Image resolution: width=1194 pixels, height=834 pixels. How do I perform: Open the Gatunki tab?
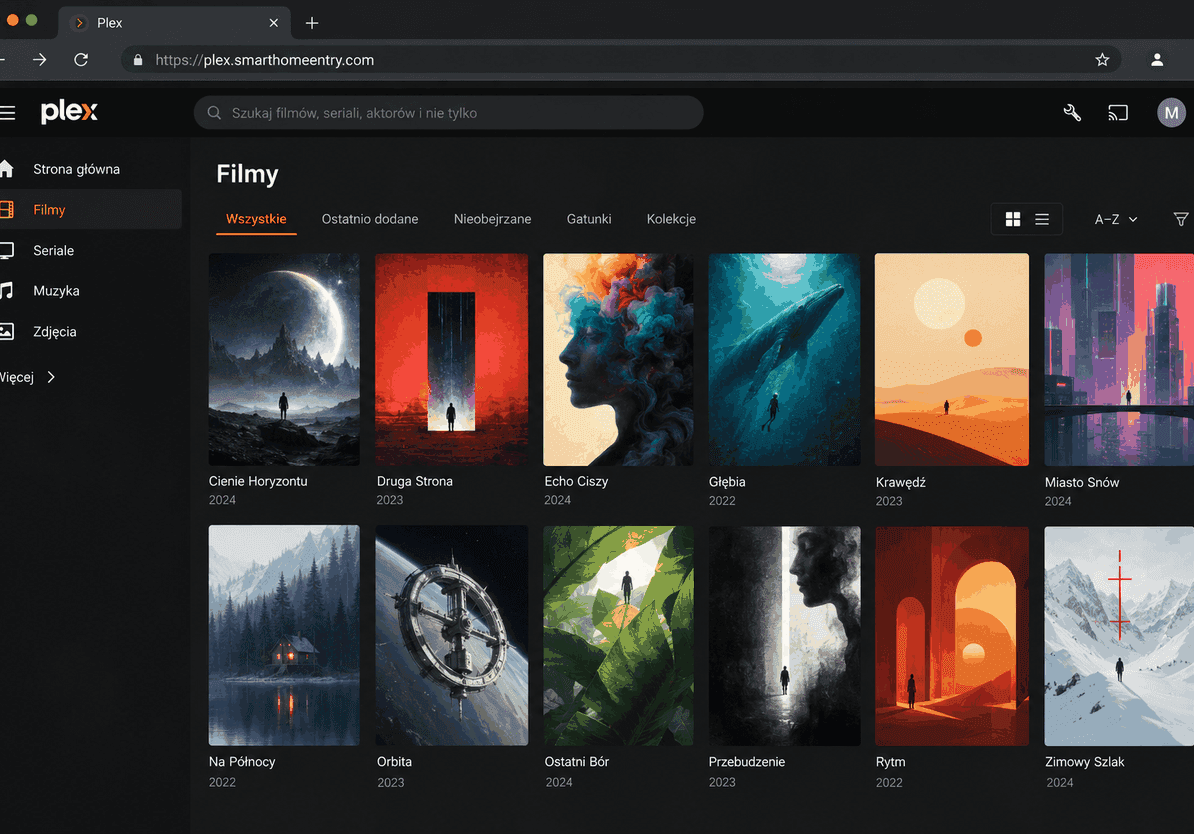[x=589, y=219]
